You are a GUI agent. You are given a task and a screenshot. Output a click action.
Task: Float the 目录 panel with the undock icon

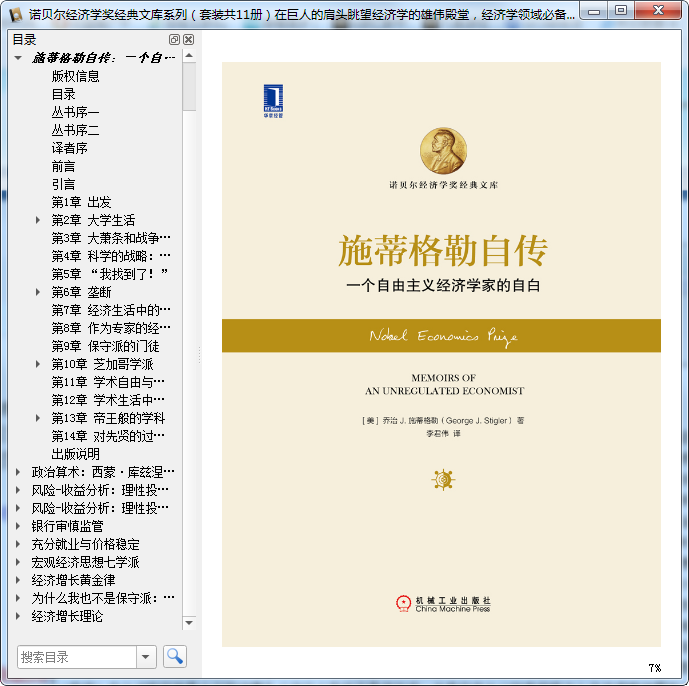coord(174,40)
